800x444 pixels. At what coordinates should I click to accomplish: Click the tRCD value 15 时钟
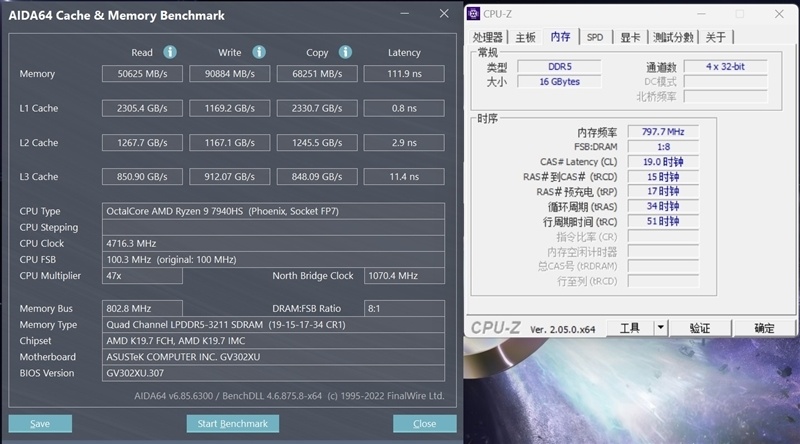[x=663, y=177]
